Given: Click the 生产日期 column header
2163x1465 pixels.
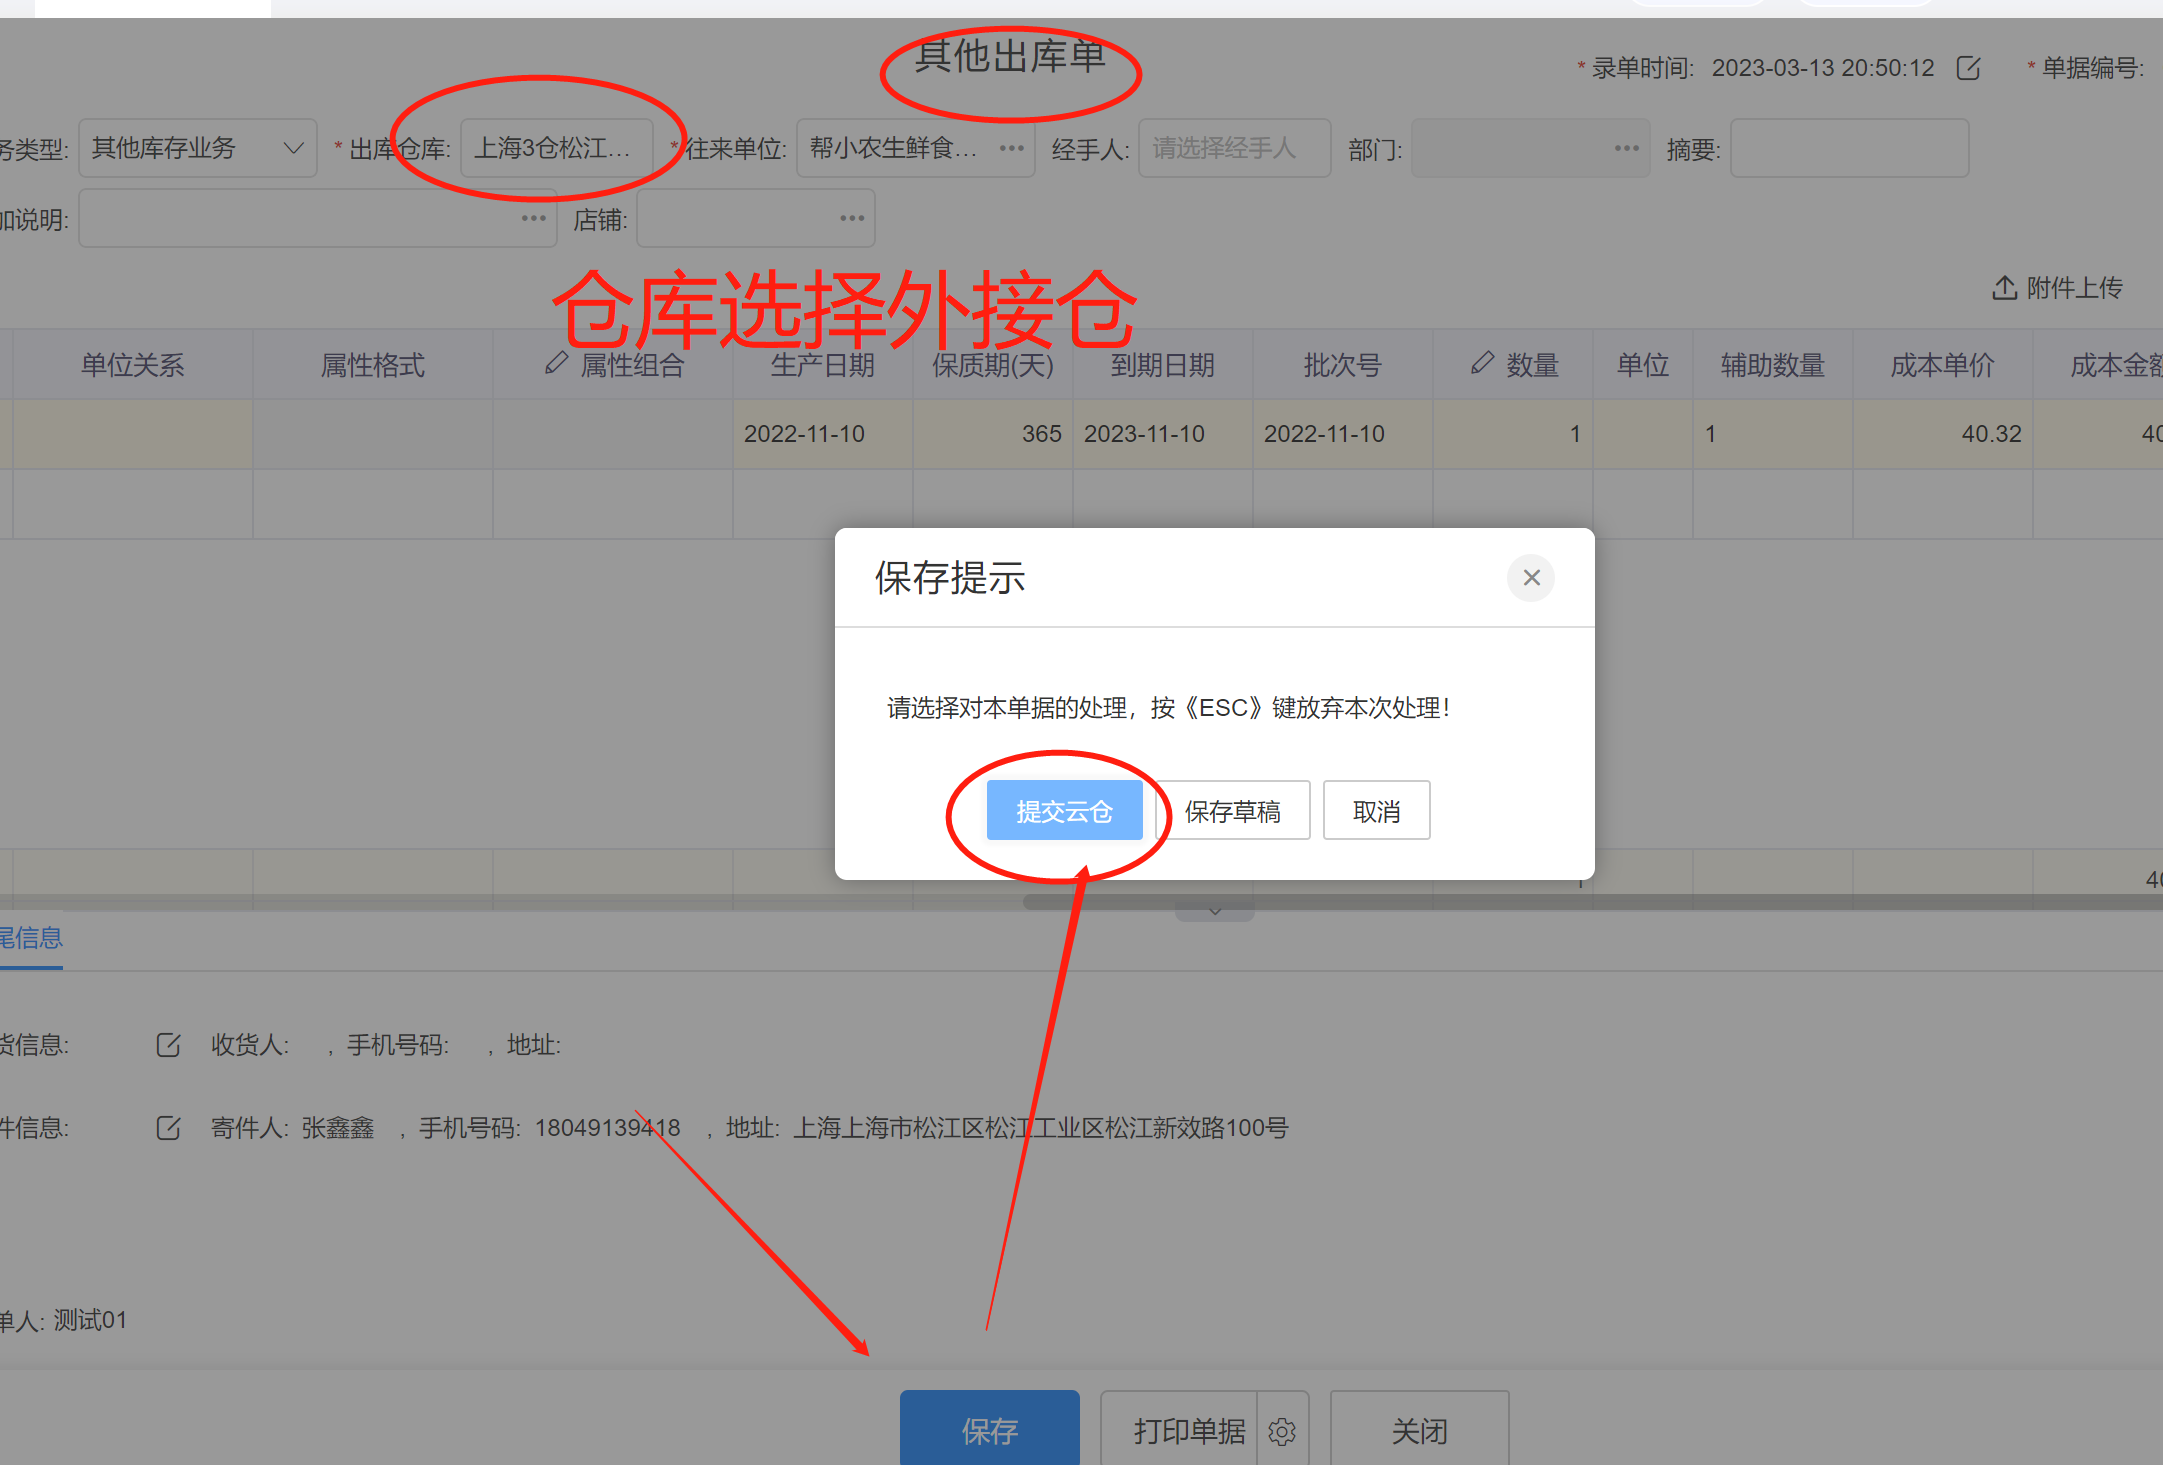Looking at the screenshot, I should [822, 365].
